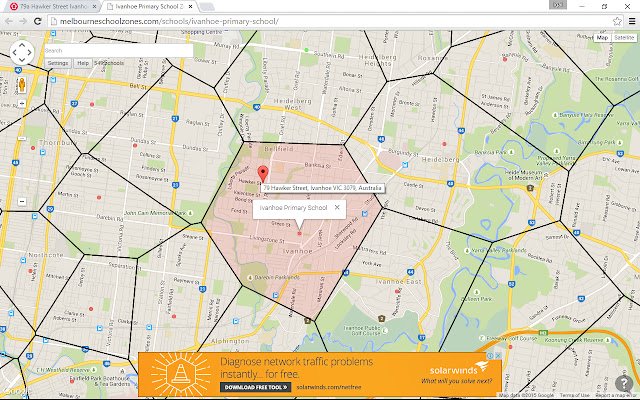Switch to the 79a Hawker Street Ivanhoe tab
Image resolution: width=640 pixels, height=400 pixels.
pyautogui.click(x=54, y=7)
